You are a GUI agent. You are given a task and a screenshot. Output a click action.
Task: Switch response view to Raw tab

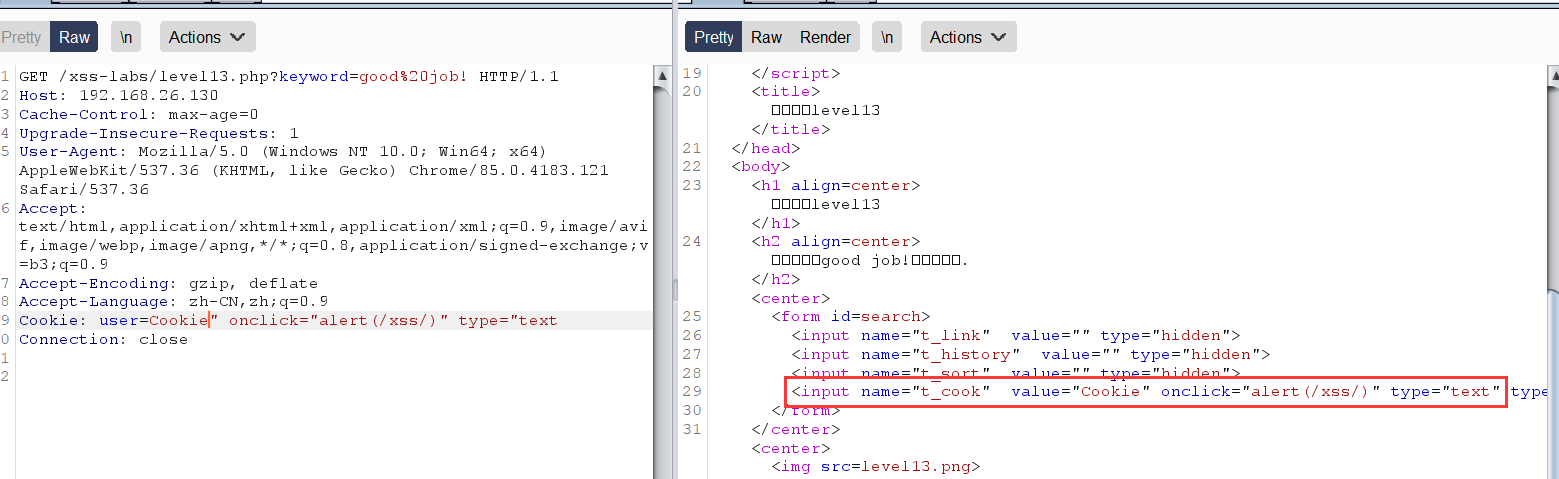767,37
